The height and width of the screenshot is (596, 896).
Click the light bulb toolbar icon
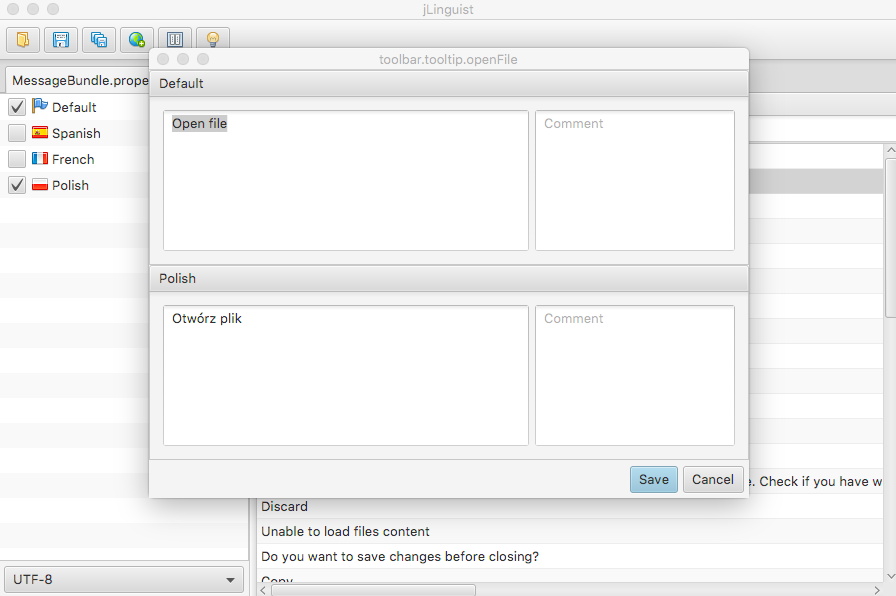(x=213, y=39)
